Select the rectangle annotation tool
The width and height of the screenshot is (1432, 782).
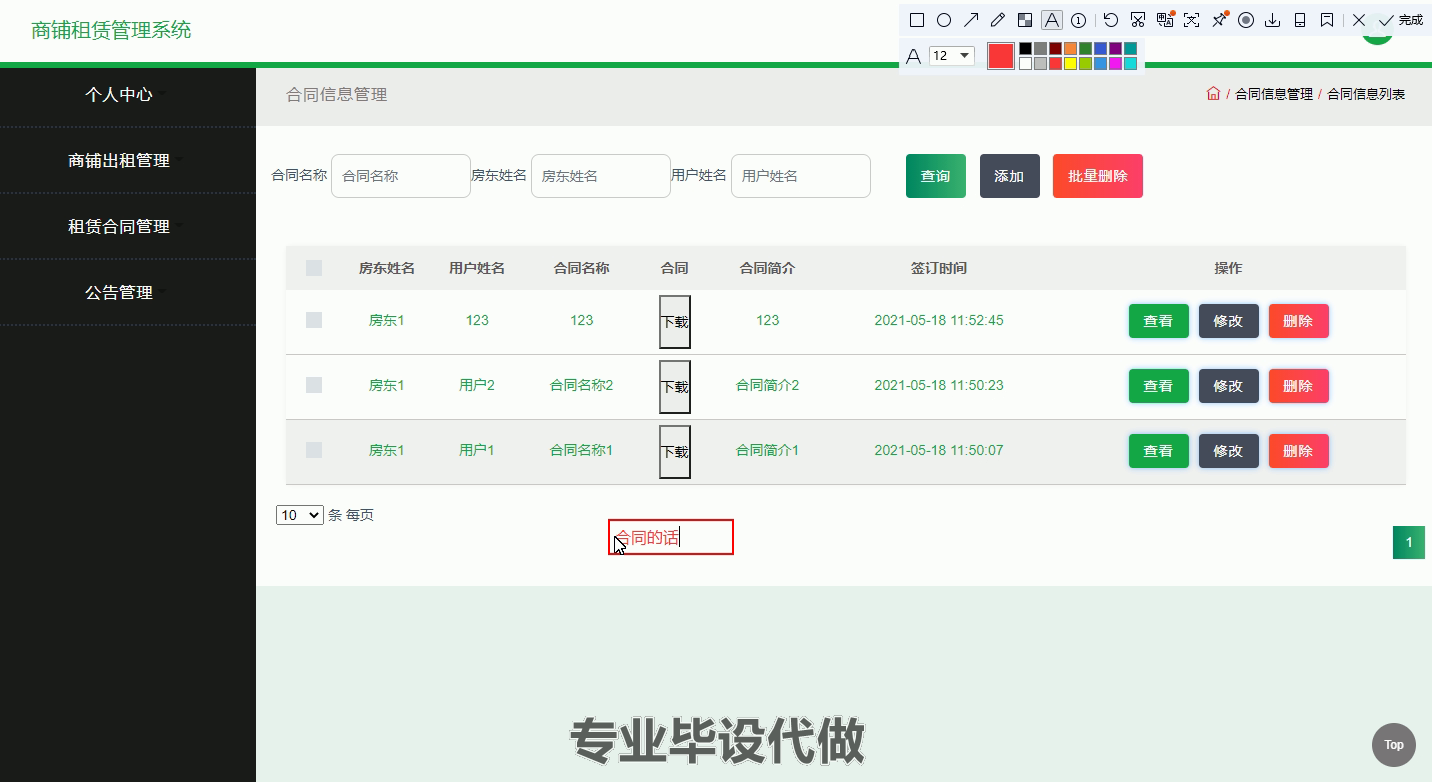[x=916, y=20]
